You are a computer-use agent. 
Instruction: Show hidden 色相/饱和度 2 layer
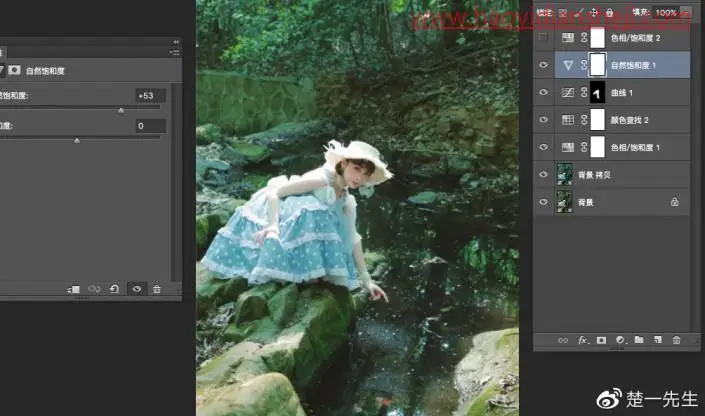(x=543, y=37)
